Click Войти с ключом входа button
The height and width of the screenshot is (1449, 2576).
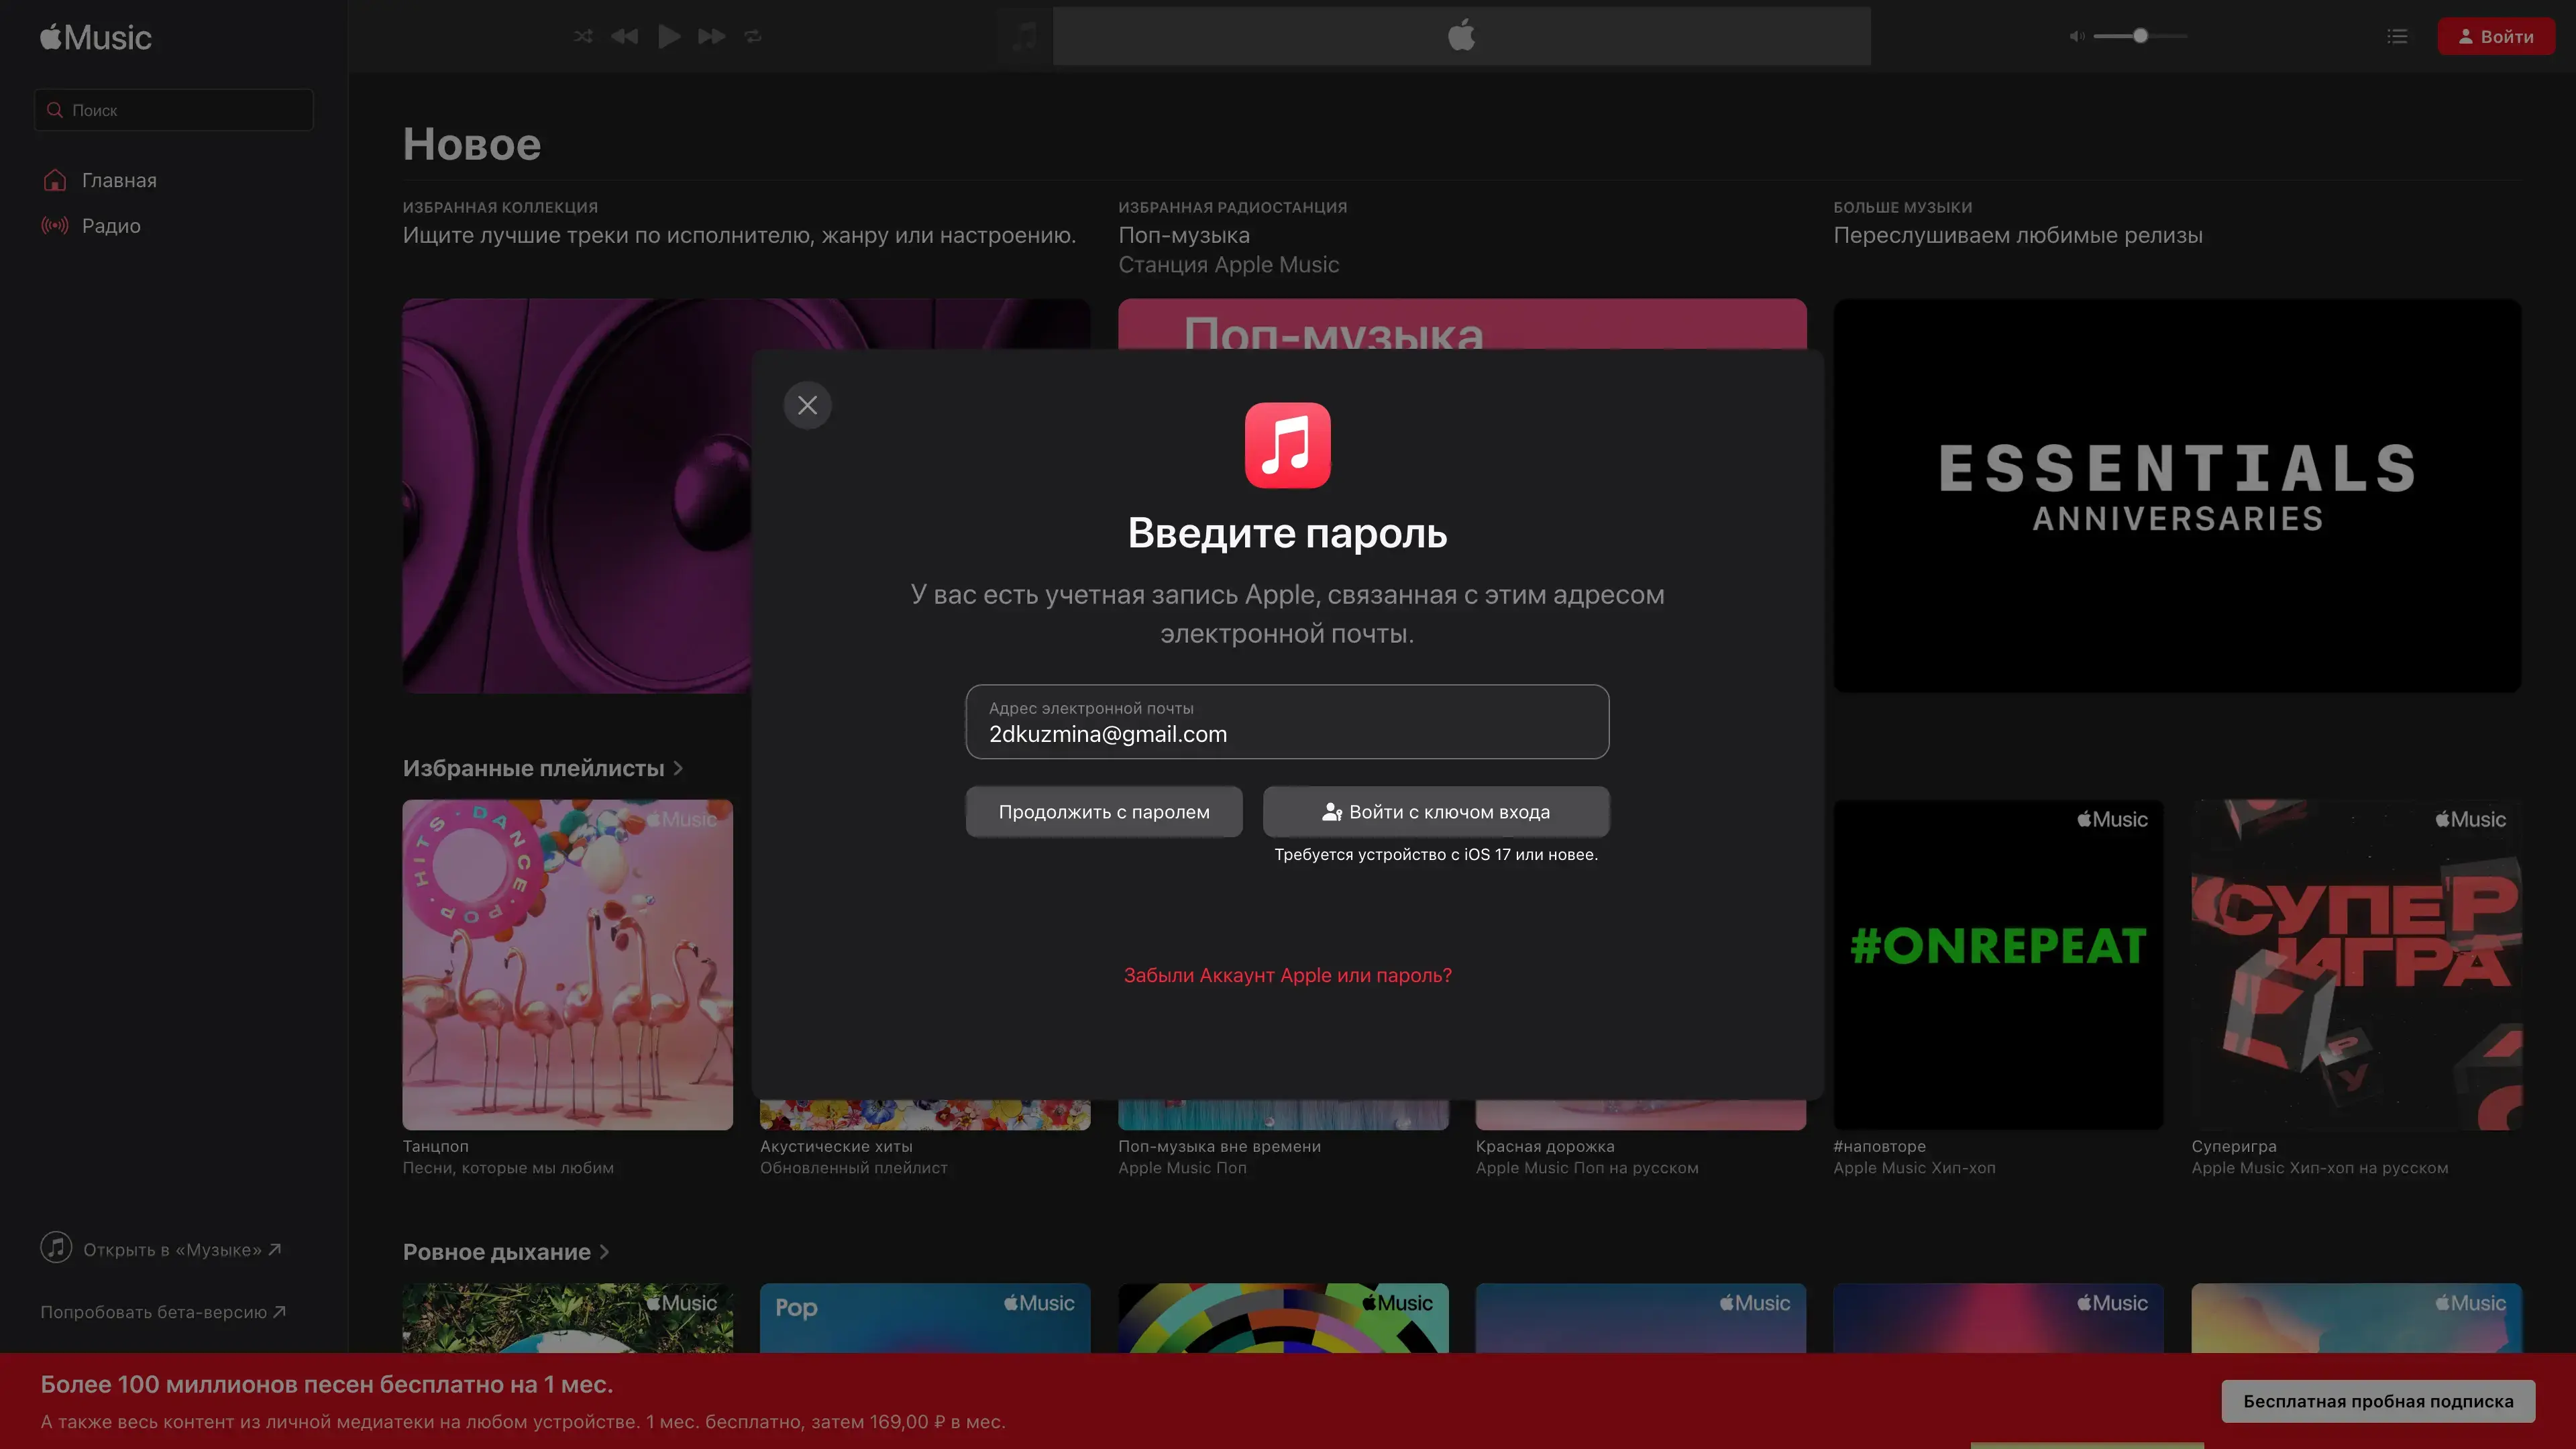(1436, 812)
